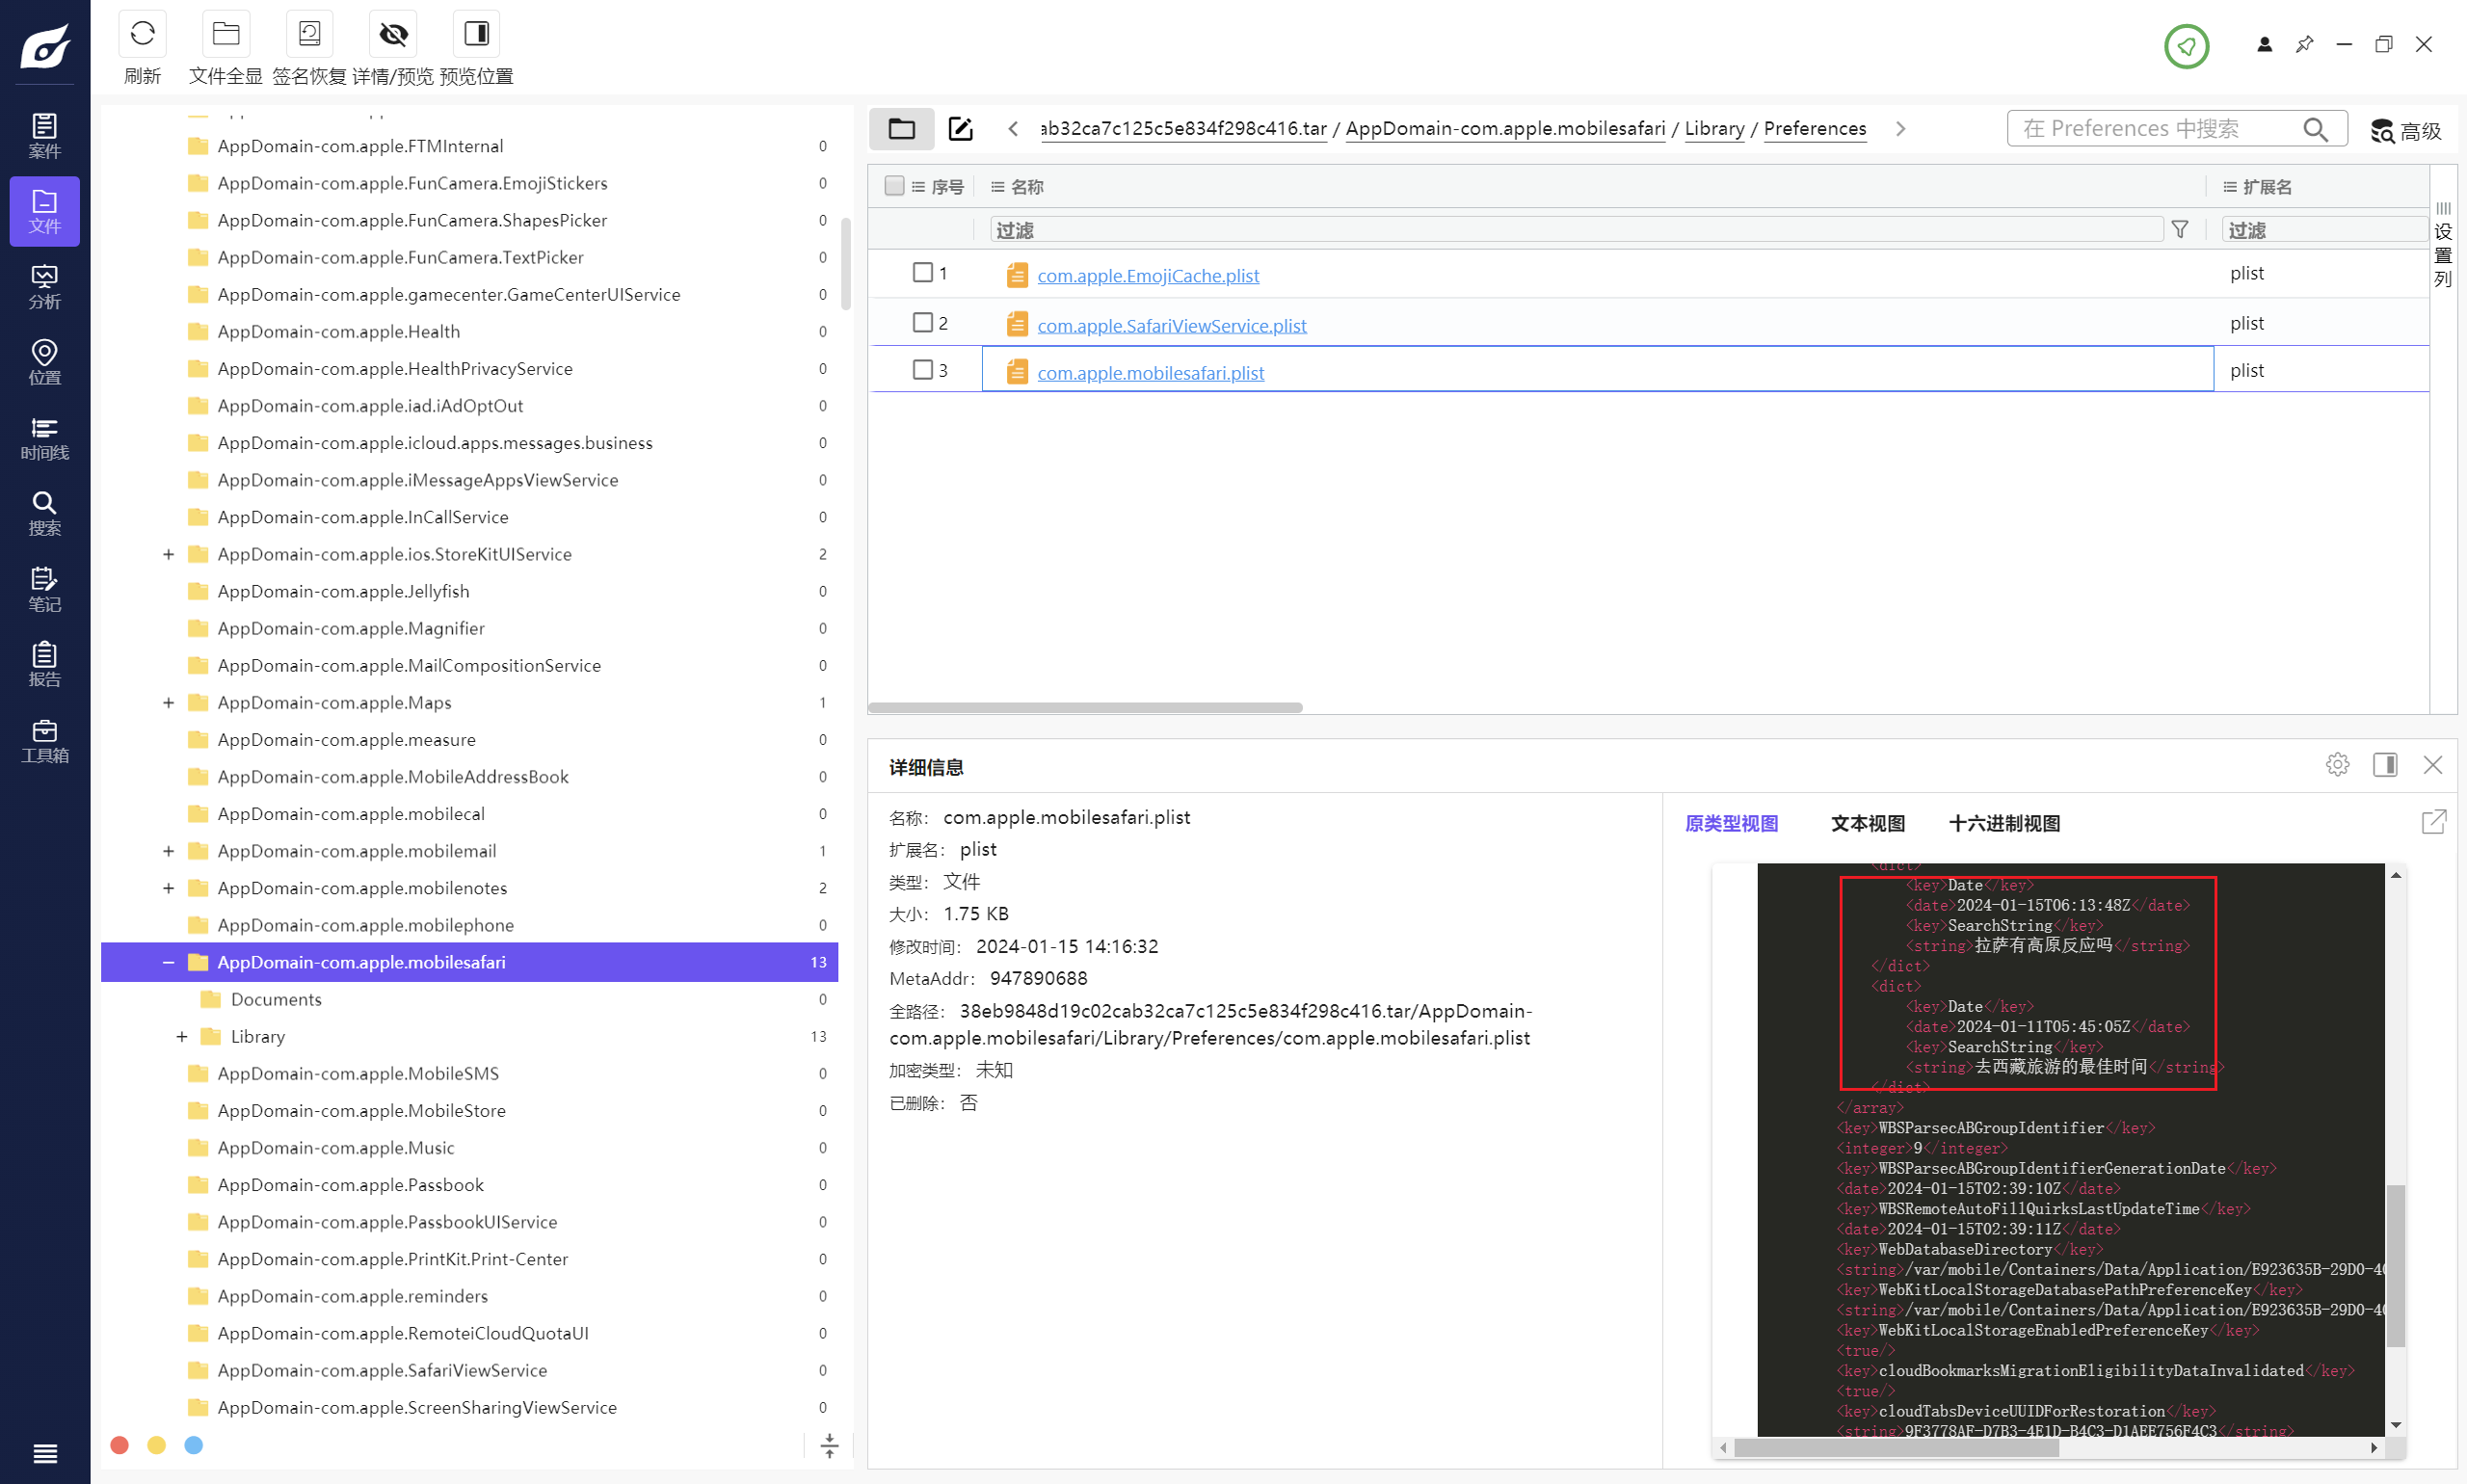This screenshot has width=2467, height=1484.
Task: Click the 名称 filter input field
Action: (x=1575, y=230)
